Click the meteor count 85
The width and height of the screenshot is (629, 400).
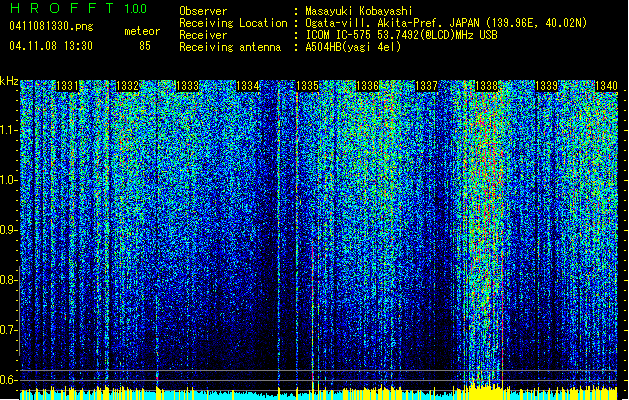(145, 46)
